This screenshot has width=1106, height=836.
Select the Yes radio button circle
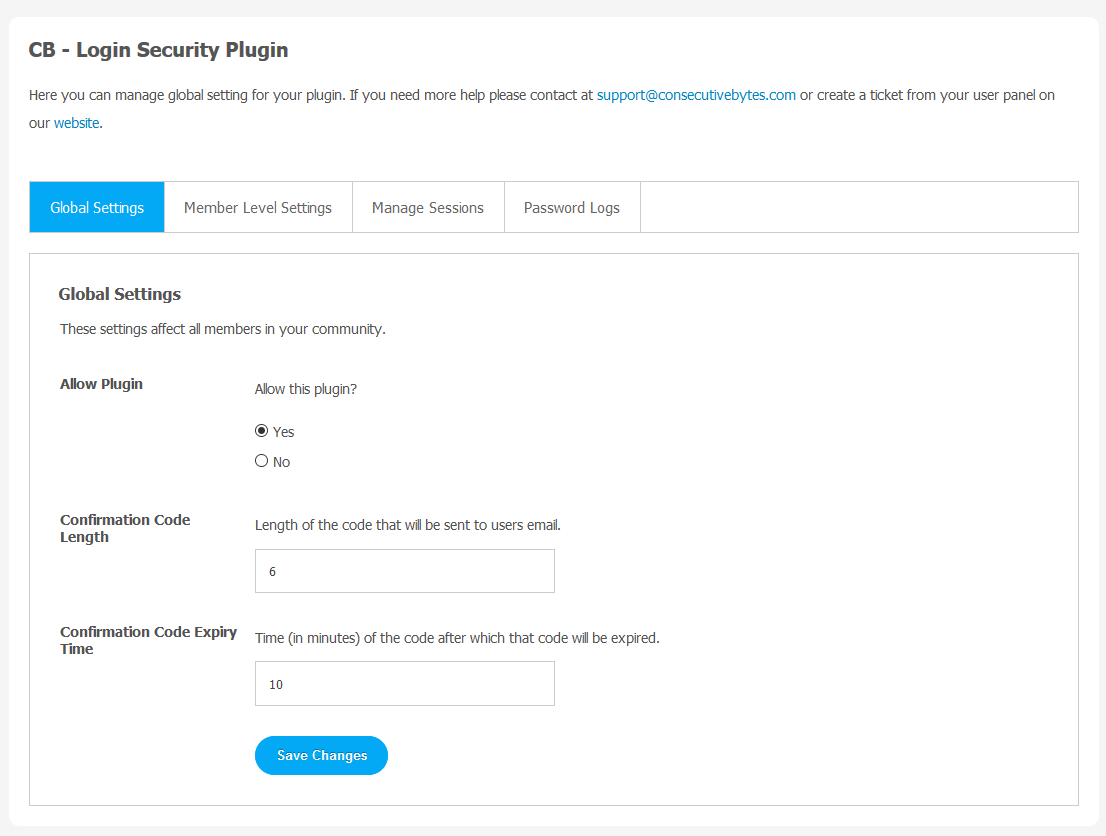(262, 431)
